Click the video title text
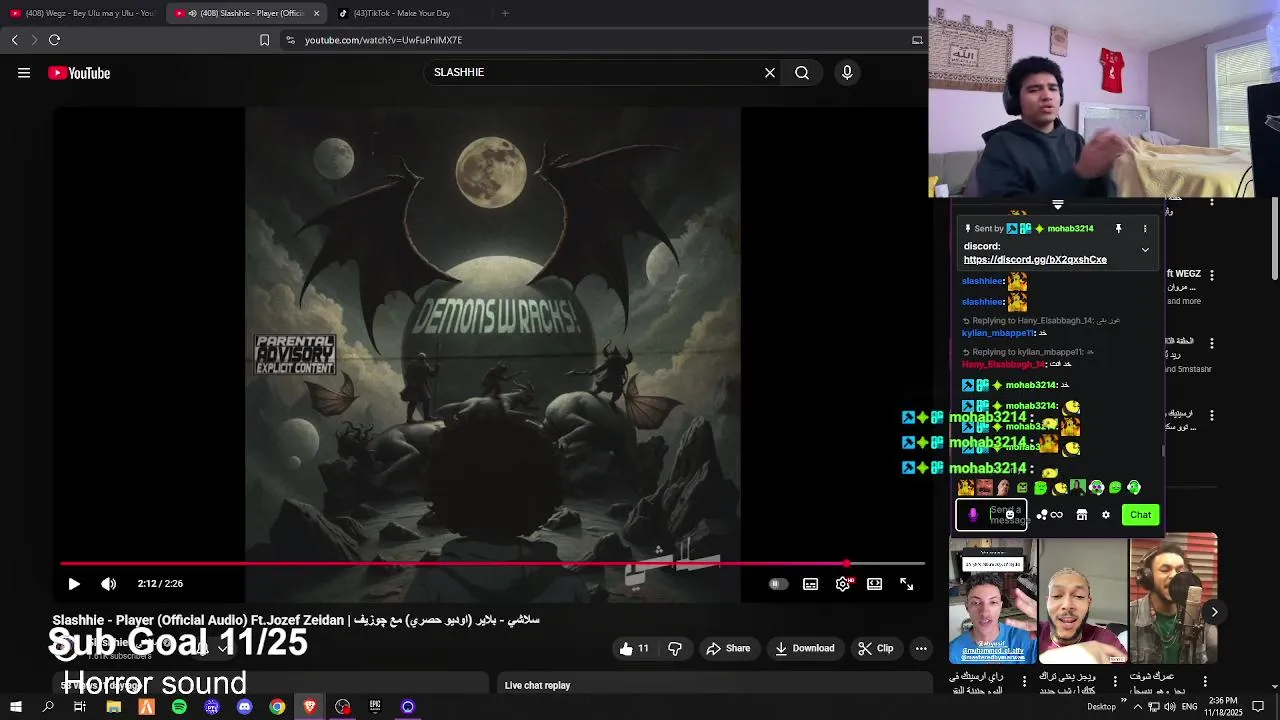Viewport: 1280px width, 720px height. click(x=296, y=620)
